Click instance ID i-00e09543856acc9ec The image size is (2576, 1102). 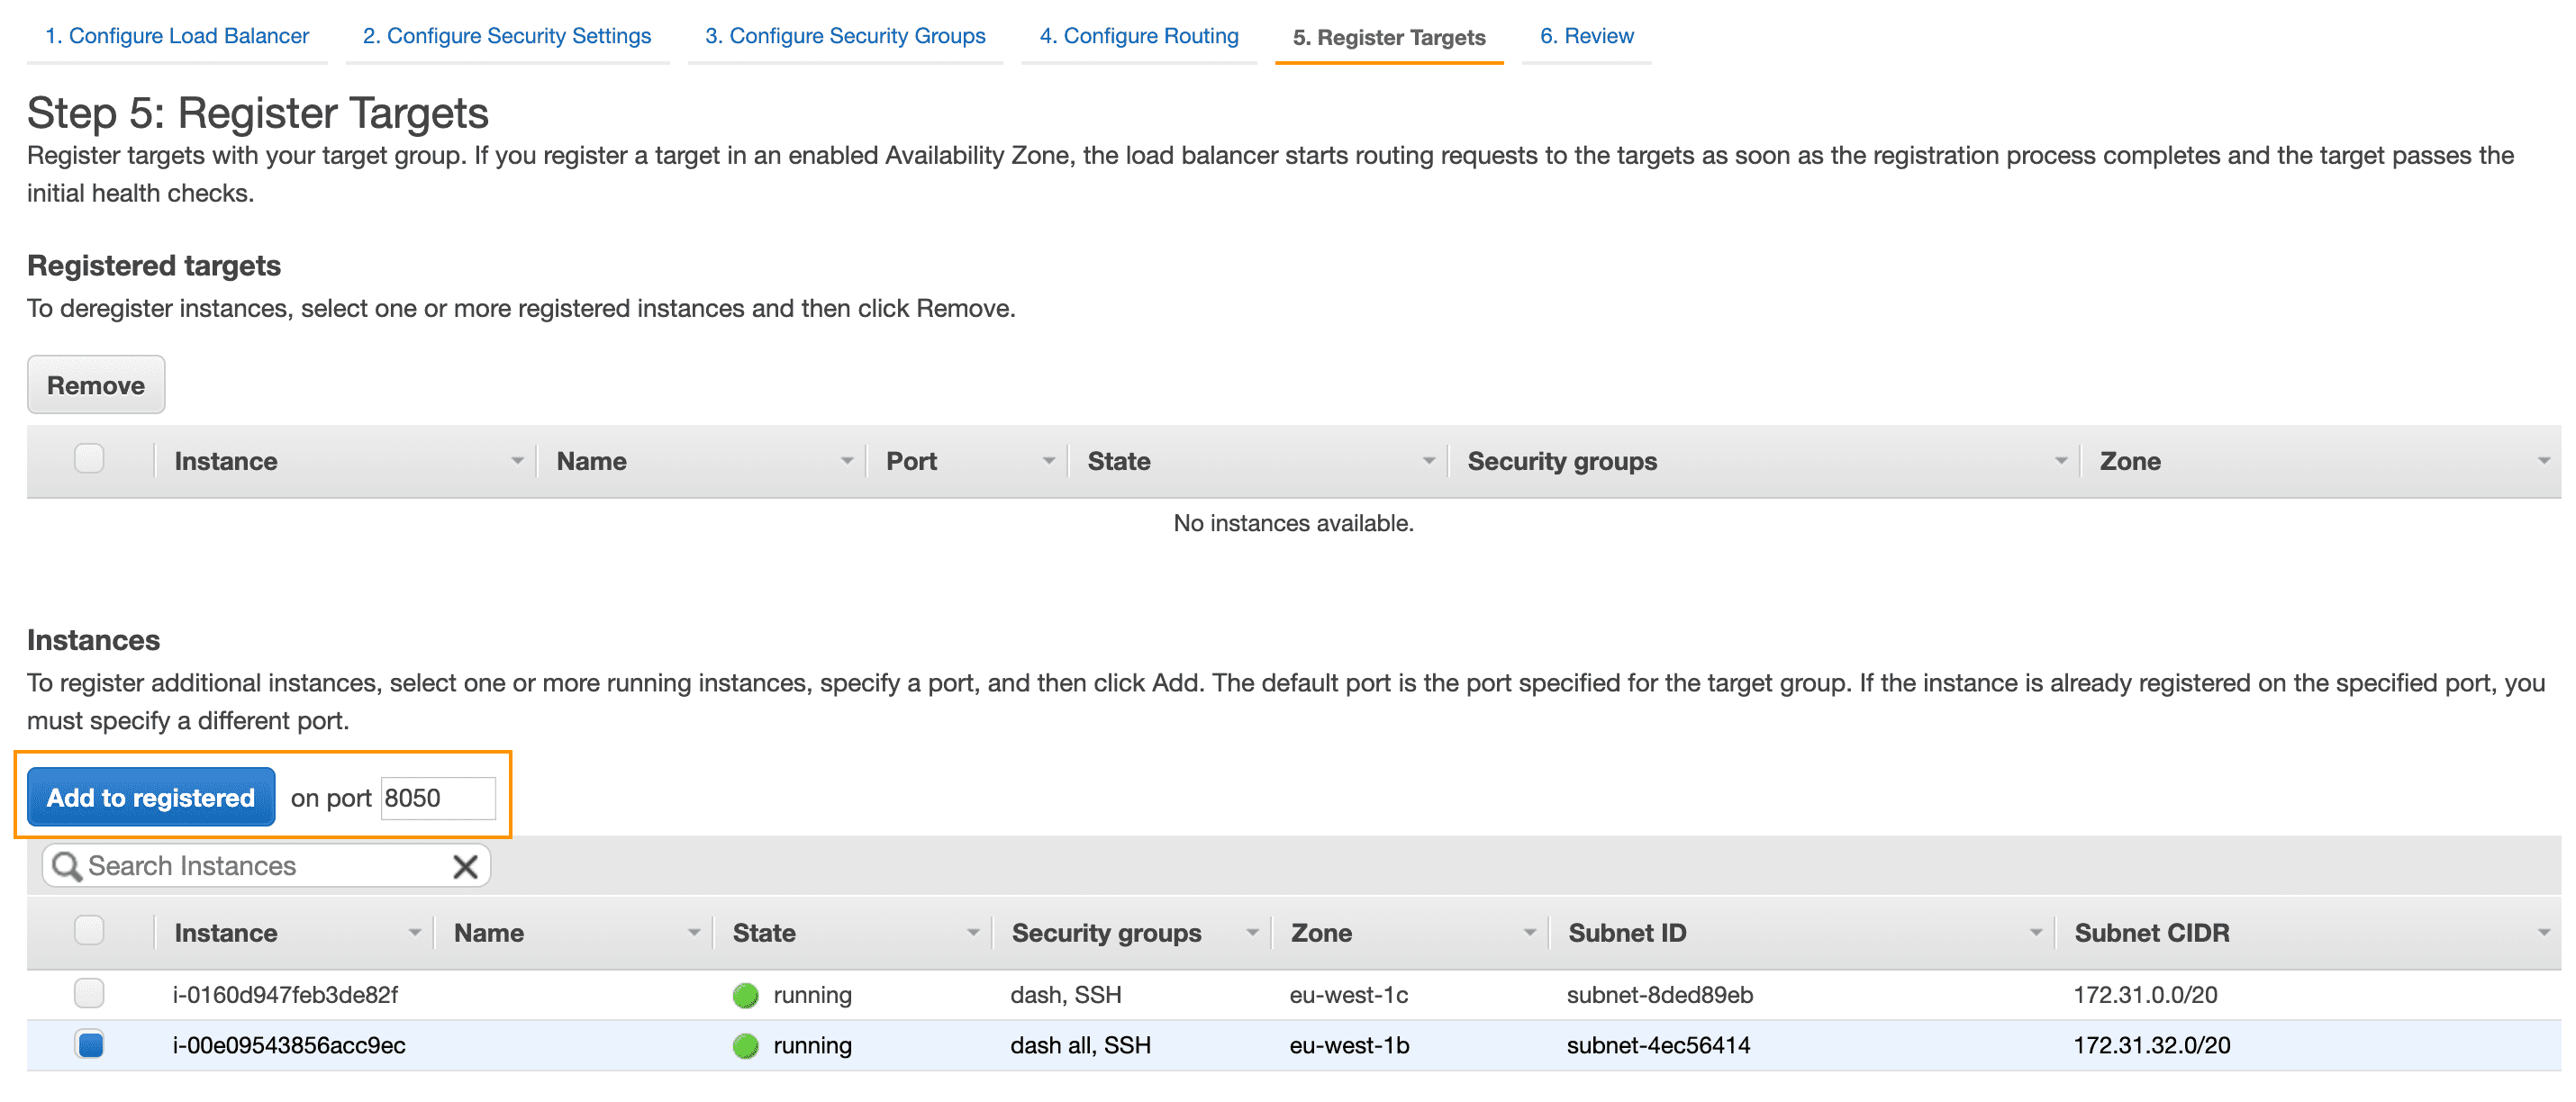(x=289, y=1046)
